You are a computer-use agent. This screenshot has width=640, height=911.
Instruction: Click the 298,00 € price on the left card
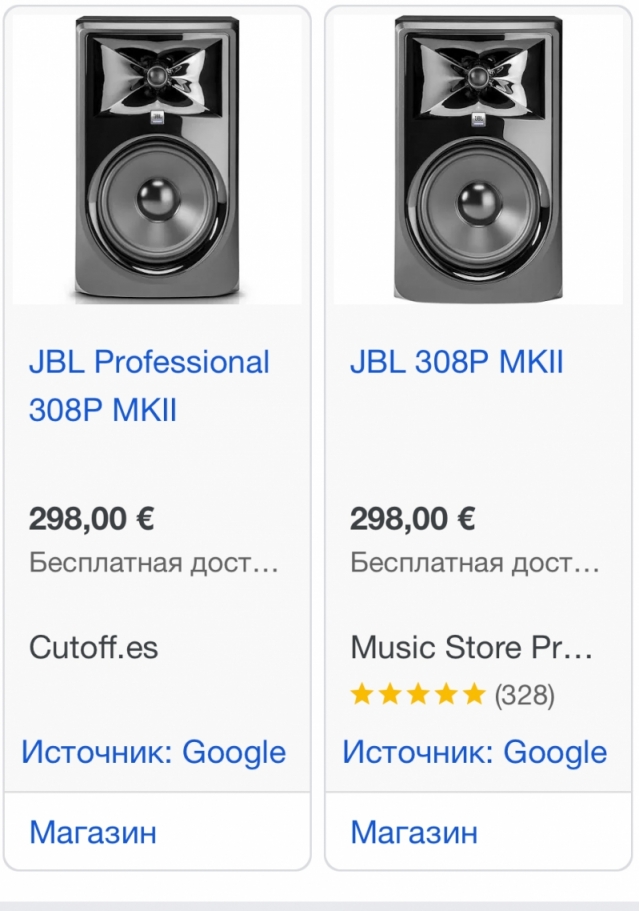tap(91, 519)
